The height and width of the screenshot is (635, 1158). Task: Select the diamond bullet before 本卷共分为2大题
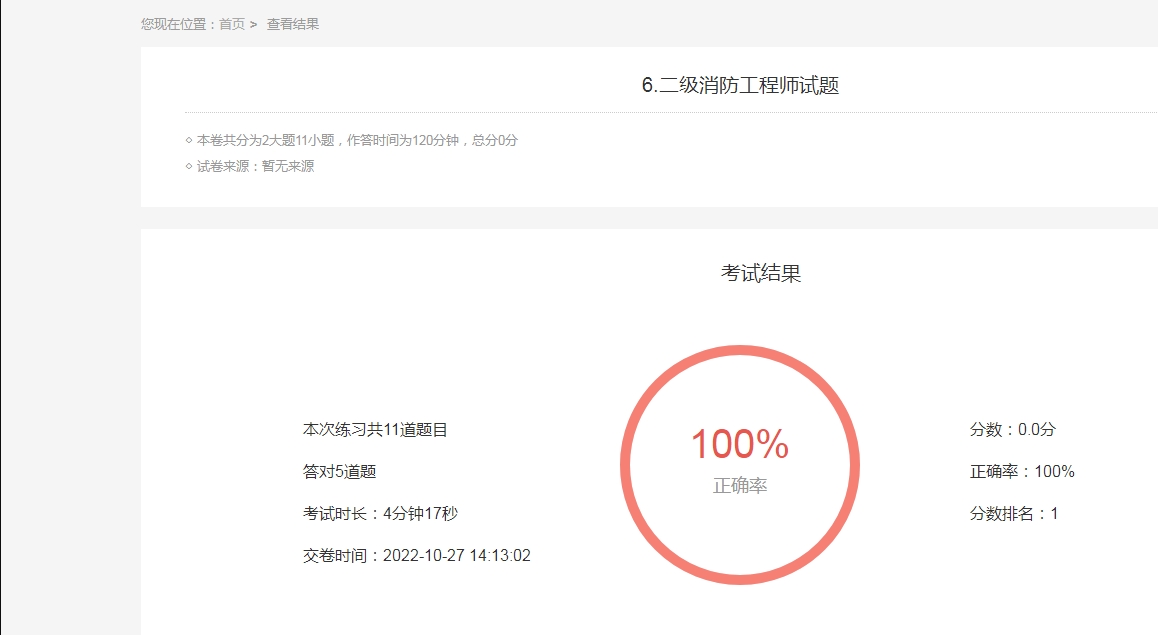[x=189, y=140]
